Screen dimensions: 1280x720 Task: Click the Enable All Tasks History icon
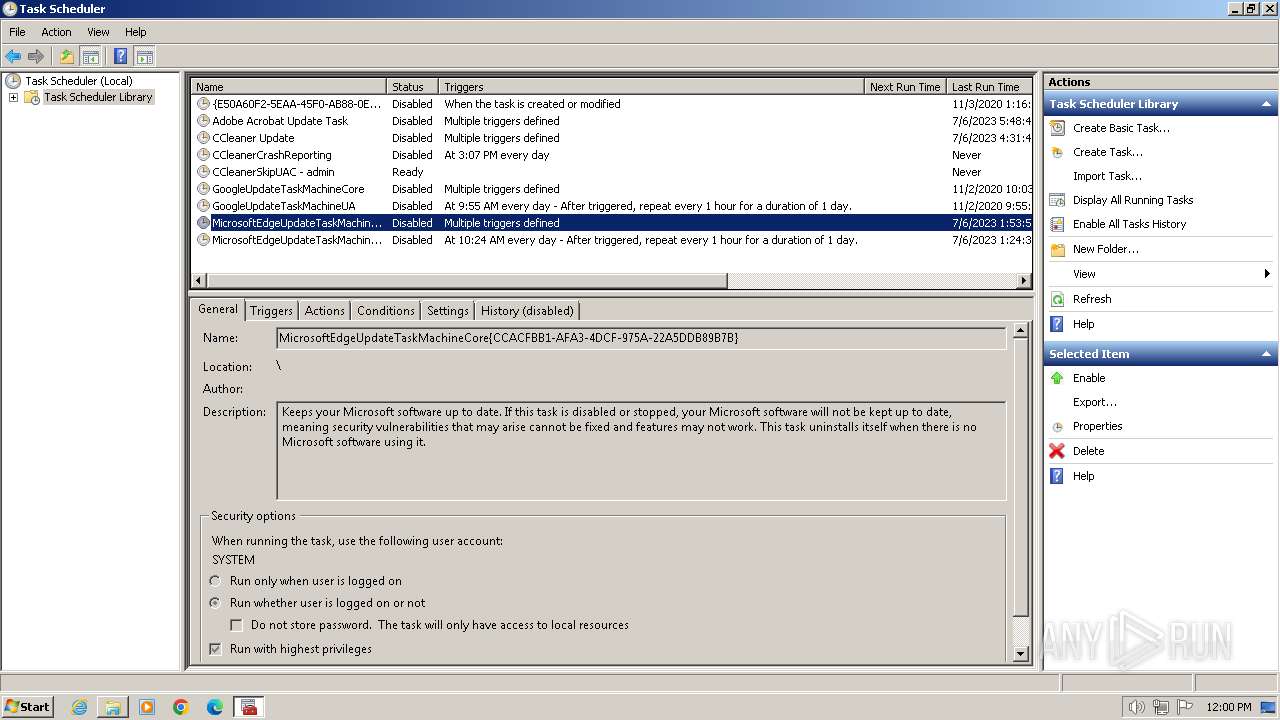1057,224
